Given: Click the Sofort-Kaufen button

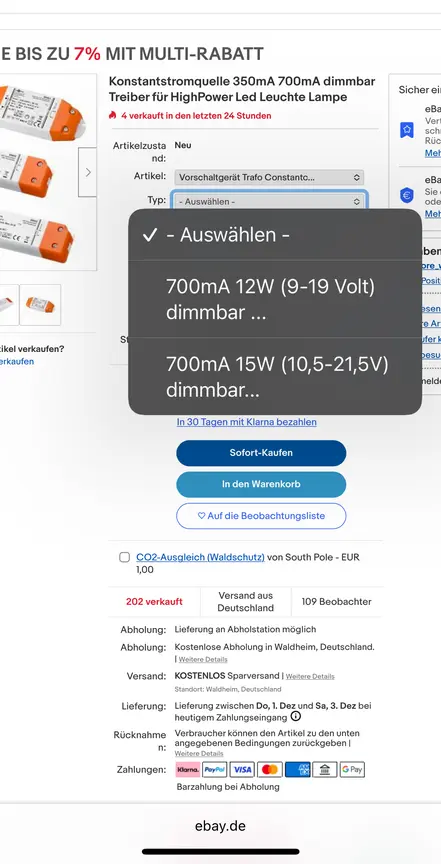Looking at the screenshot, I should click(261, 453).
